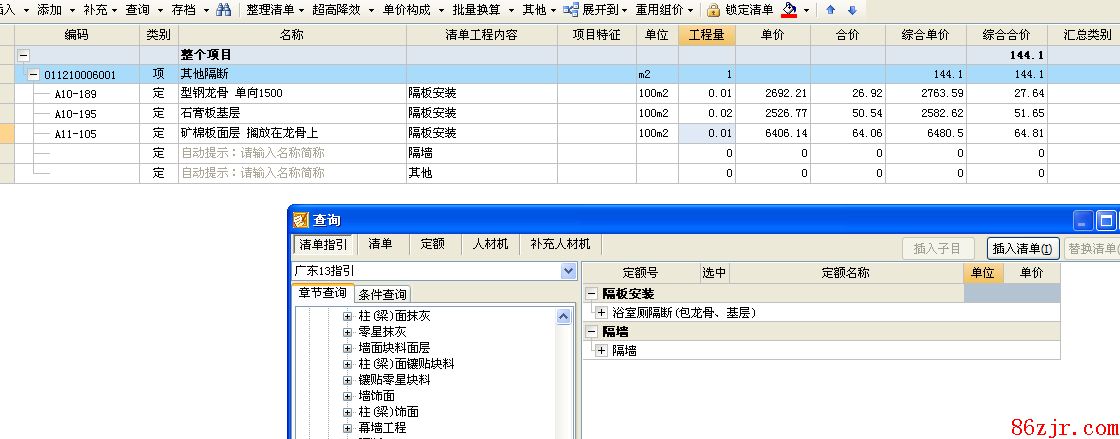Collapse the 整个项目 root row
The height and width of the screenshot is (439, 1120).
click(x=24, y=56)
